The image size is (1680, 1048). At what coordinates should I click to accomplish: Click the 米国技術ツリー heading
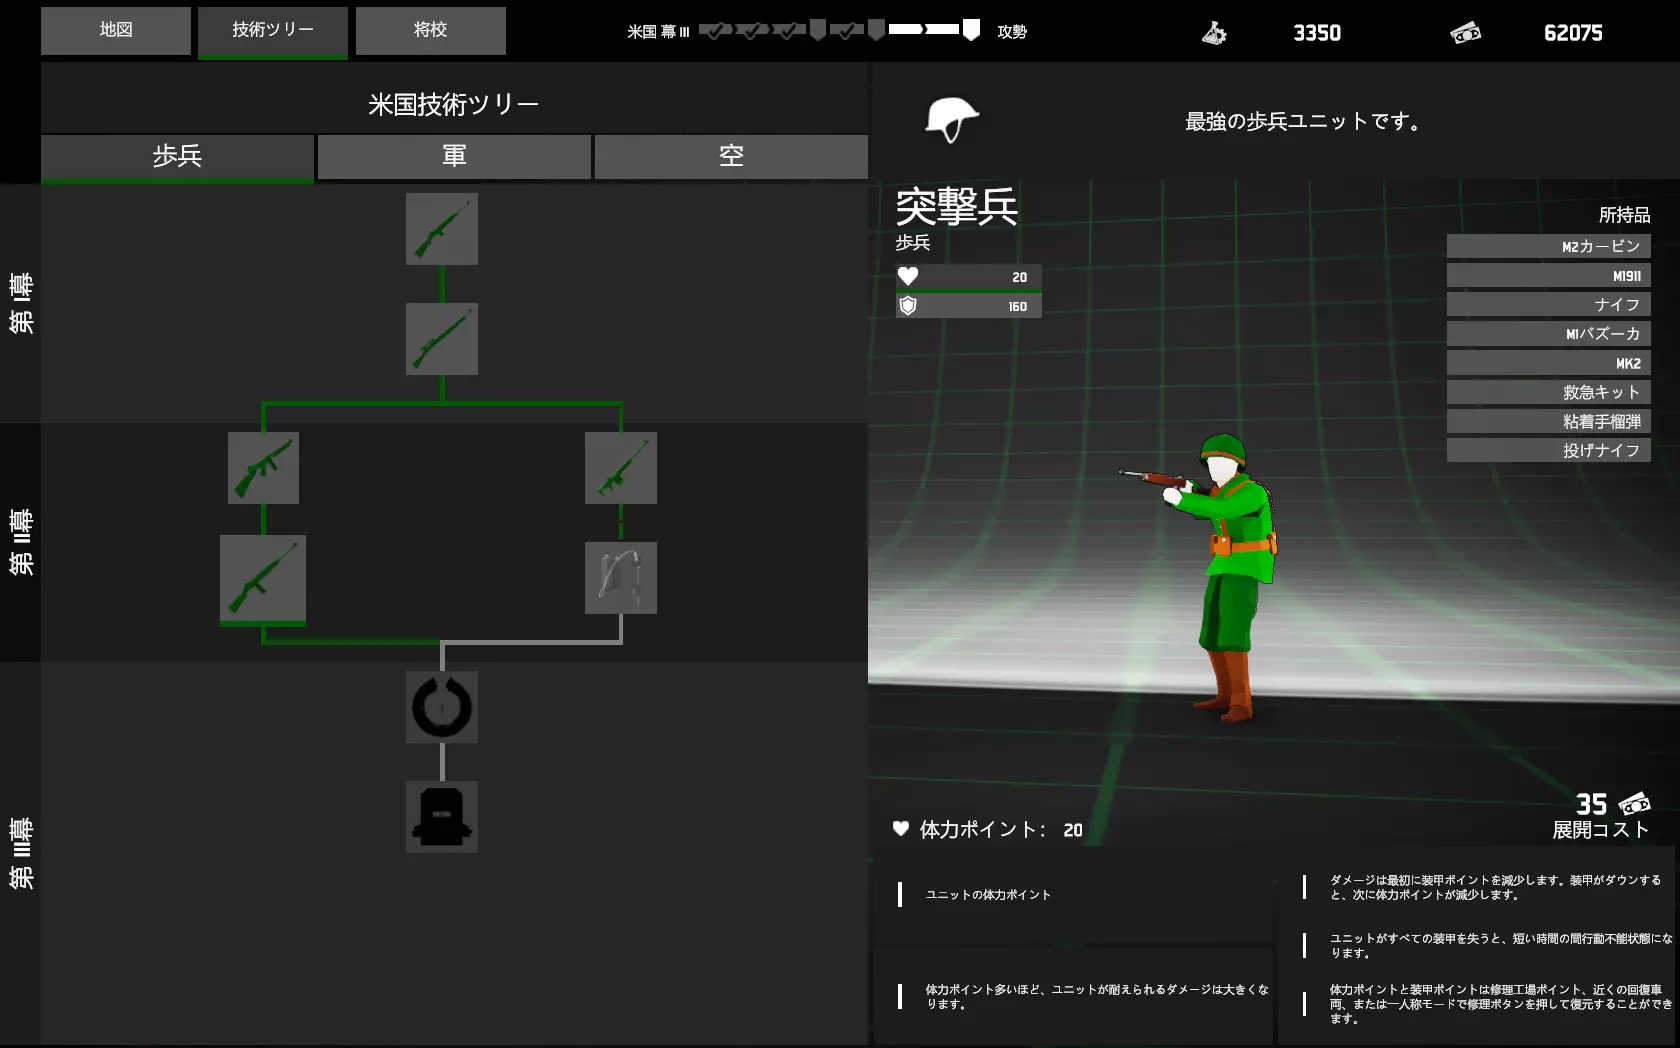coord(454,104)
